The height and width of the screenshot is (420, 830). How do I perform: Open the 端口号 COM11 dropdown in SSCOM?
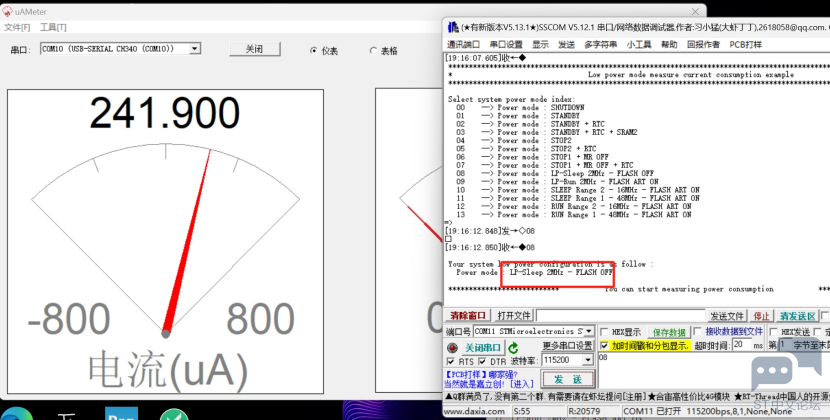(588, 332)
